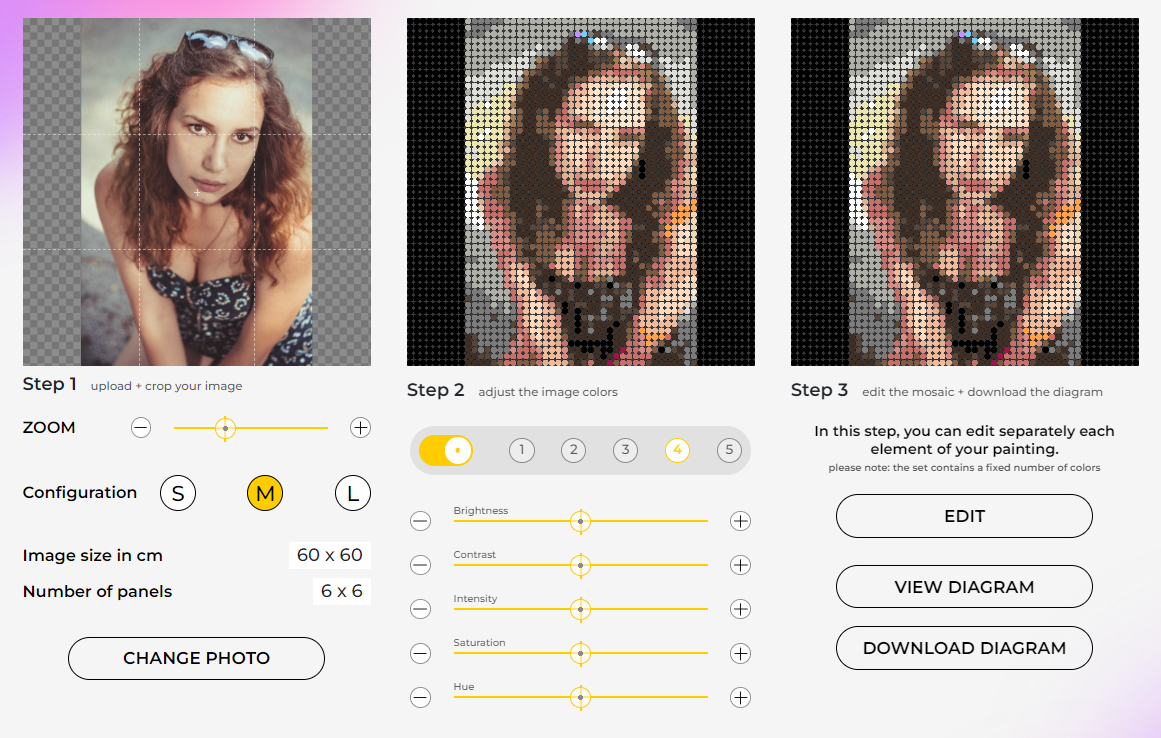Decrease Hue with its minus icon

pyautogui.click(x=421, y=697)
